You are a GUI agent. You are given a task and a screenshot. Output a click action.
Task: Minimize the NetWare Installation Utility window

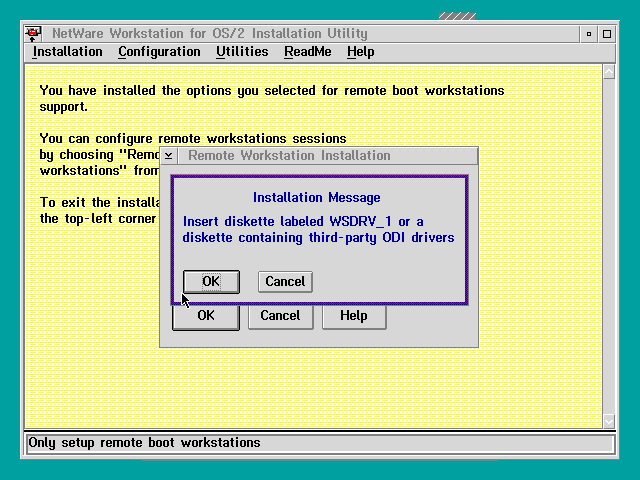click(x=589, y=34)
